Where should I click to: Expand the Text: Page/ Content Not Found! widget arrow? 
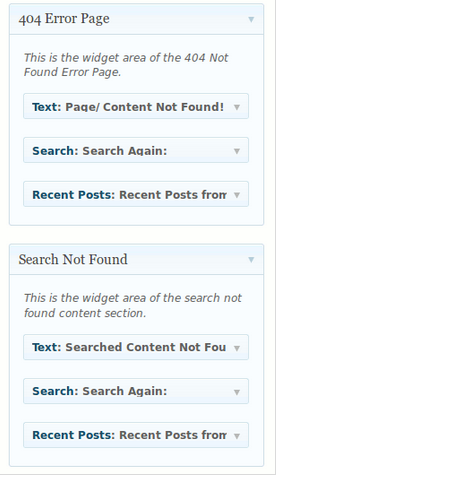(x=237, y=107)
